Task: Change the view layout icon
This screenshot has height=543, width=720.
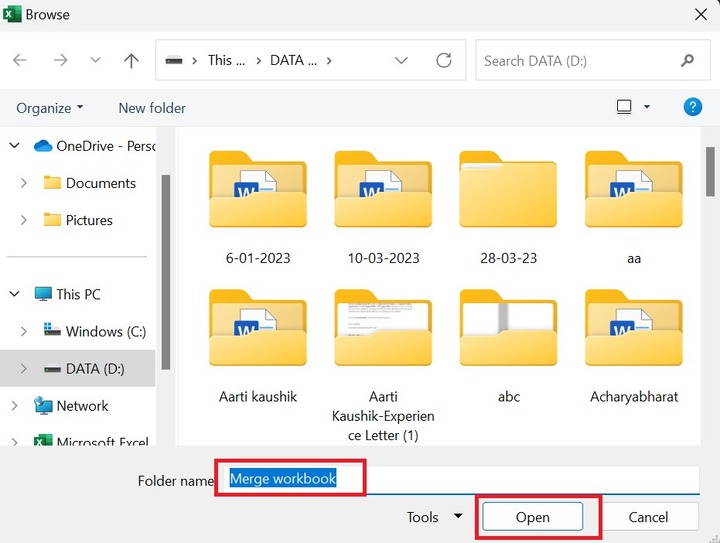Action: click(624, 107)
